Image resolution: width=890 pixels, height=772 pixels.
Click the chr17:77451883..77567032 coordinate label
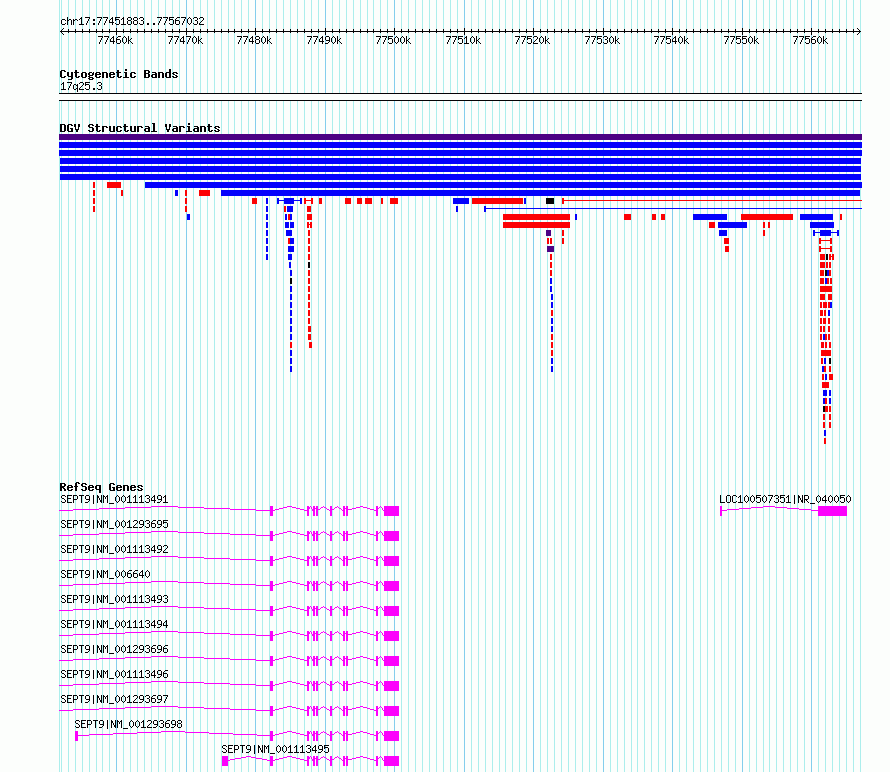[132, 22]
